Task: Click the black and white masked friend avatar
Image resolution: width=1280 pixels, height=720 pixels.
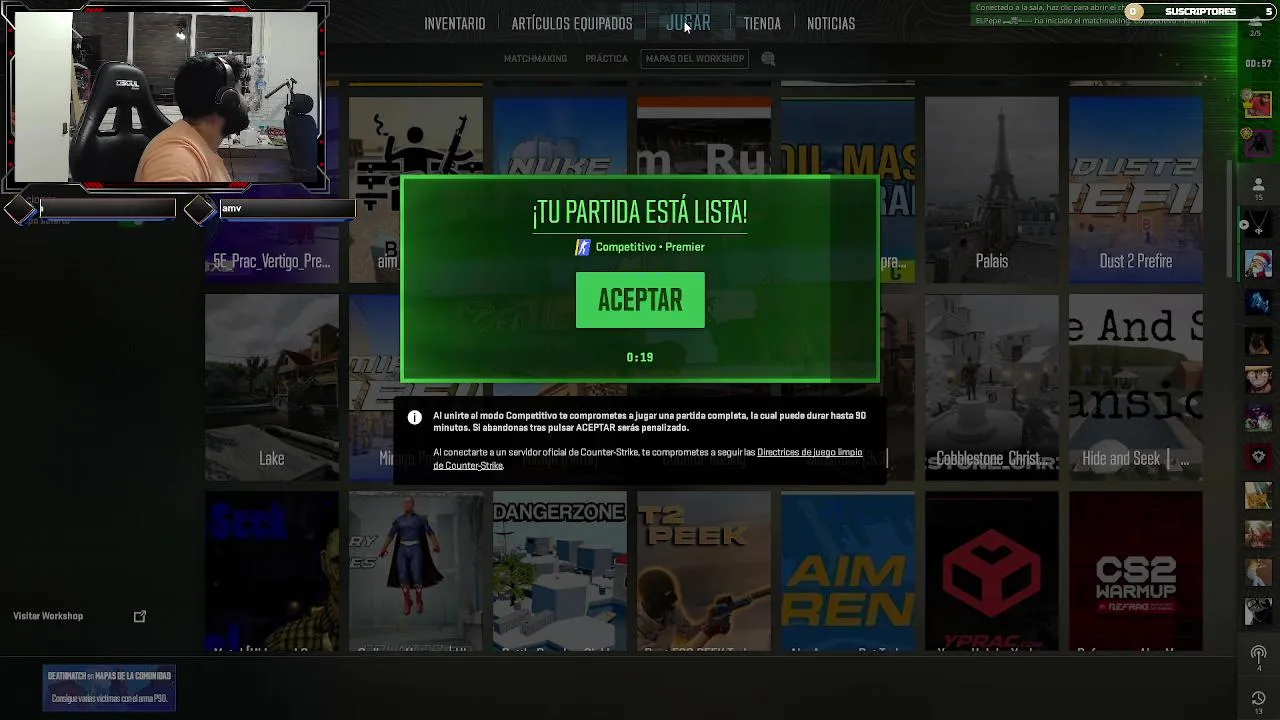Action: [1258, 611]
